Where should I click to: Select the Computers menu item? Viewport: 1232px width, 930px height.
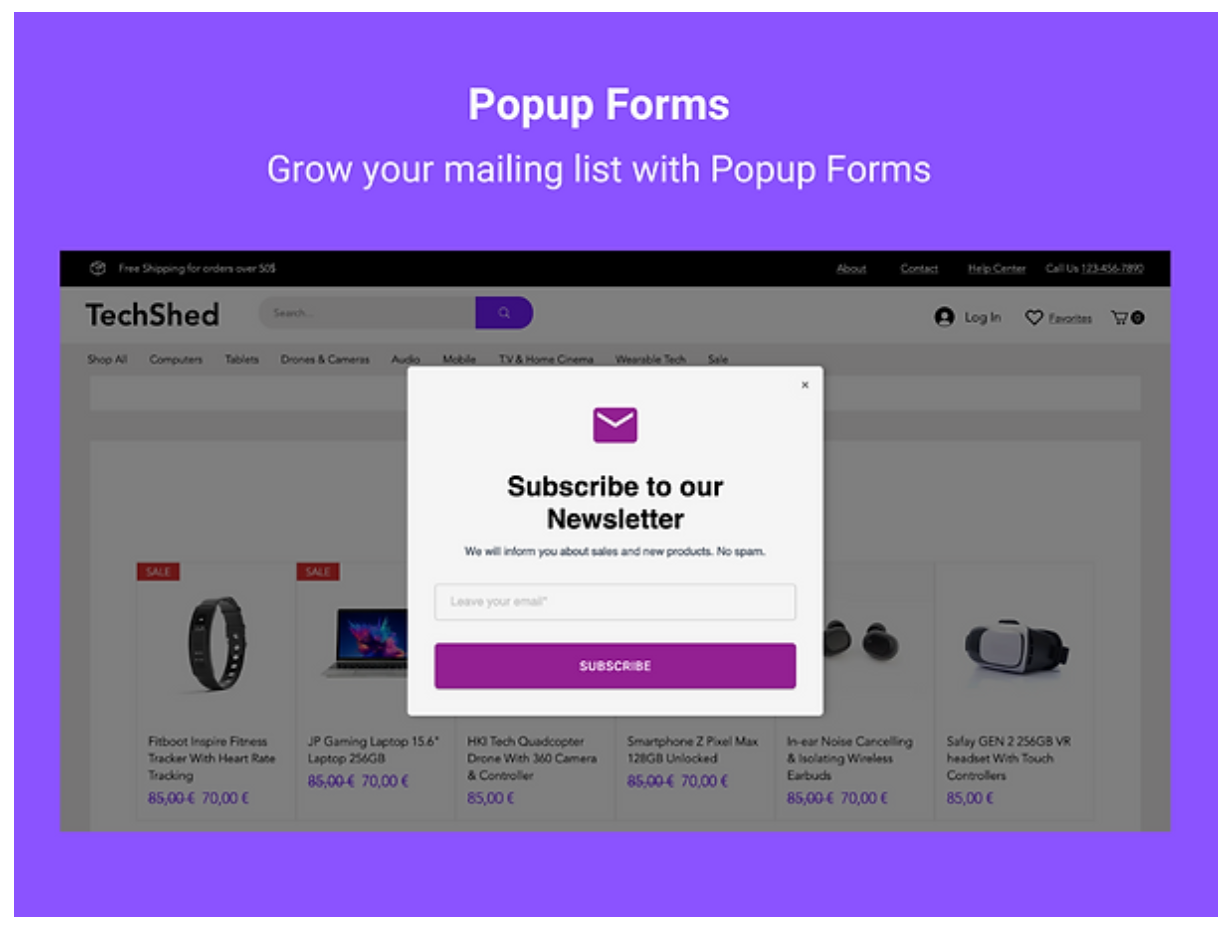(x=176, y=359)
